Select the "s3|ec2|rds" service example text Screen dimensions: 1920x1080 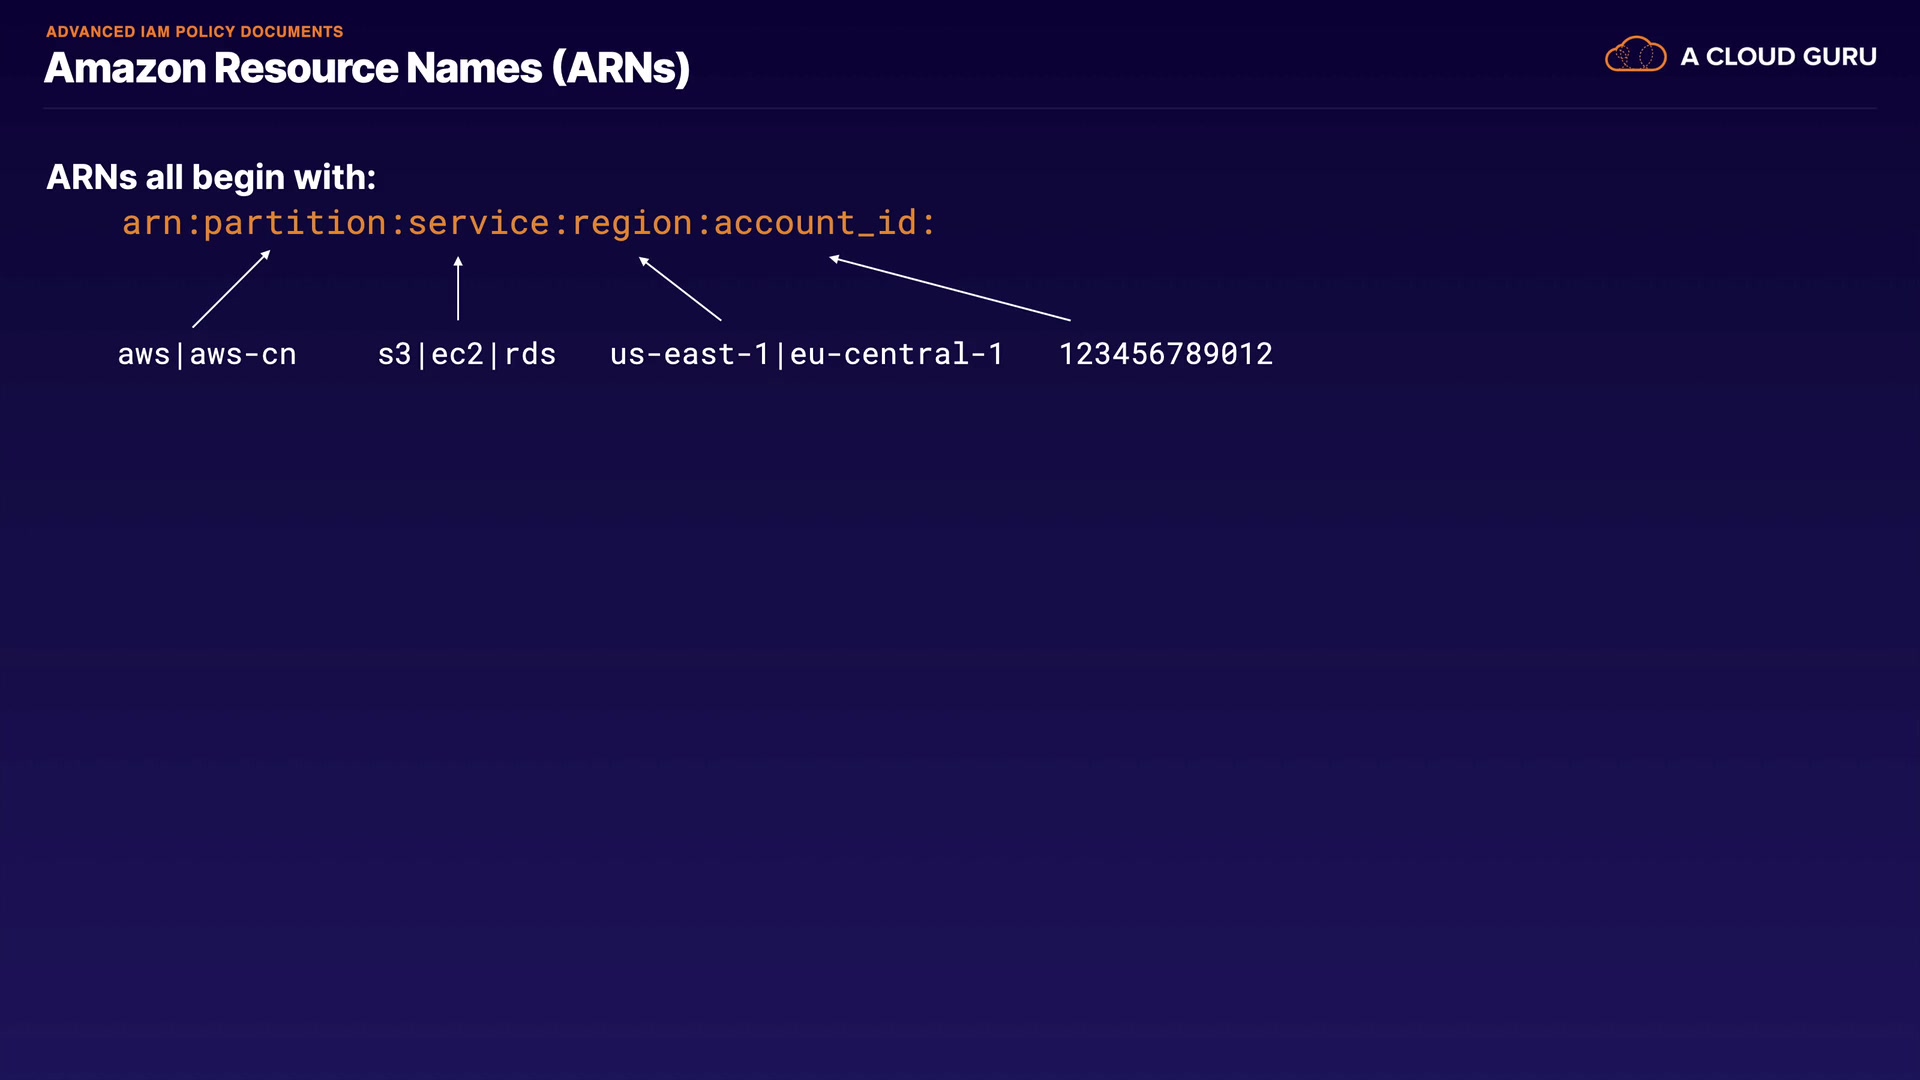pyautogui.click(x=466, y=354)
